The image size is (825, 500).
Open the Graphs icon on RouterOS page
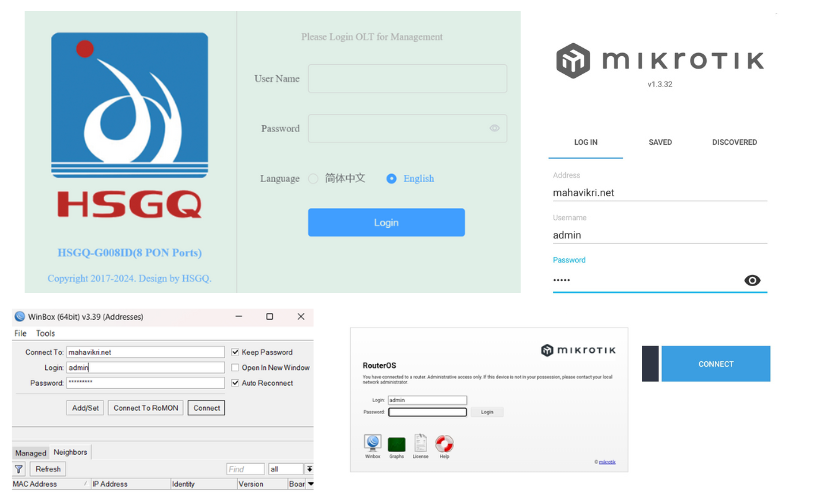click(396, 443)
